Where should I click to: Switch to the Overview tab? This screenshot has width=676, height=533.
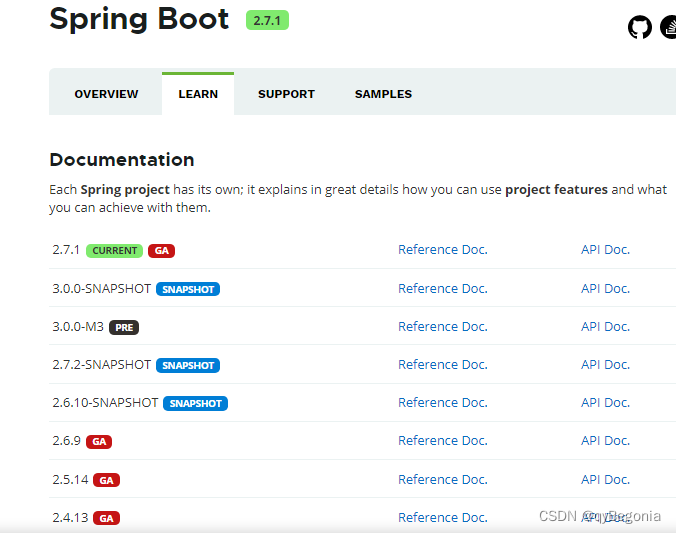(x=106, y=94)
